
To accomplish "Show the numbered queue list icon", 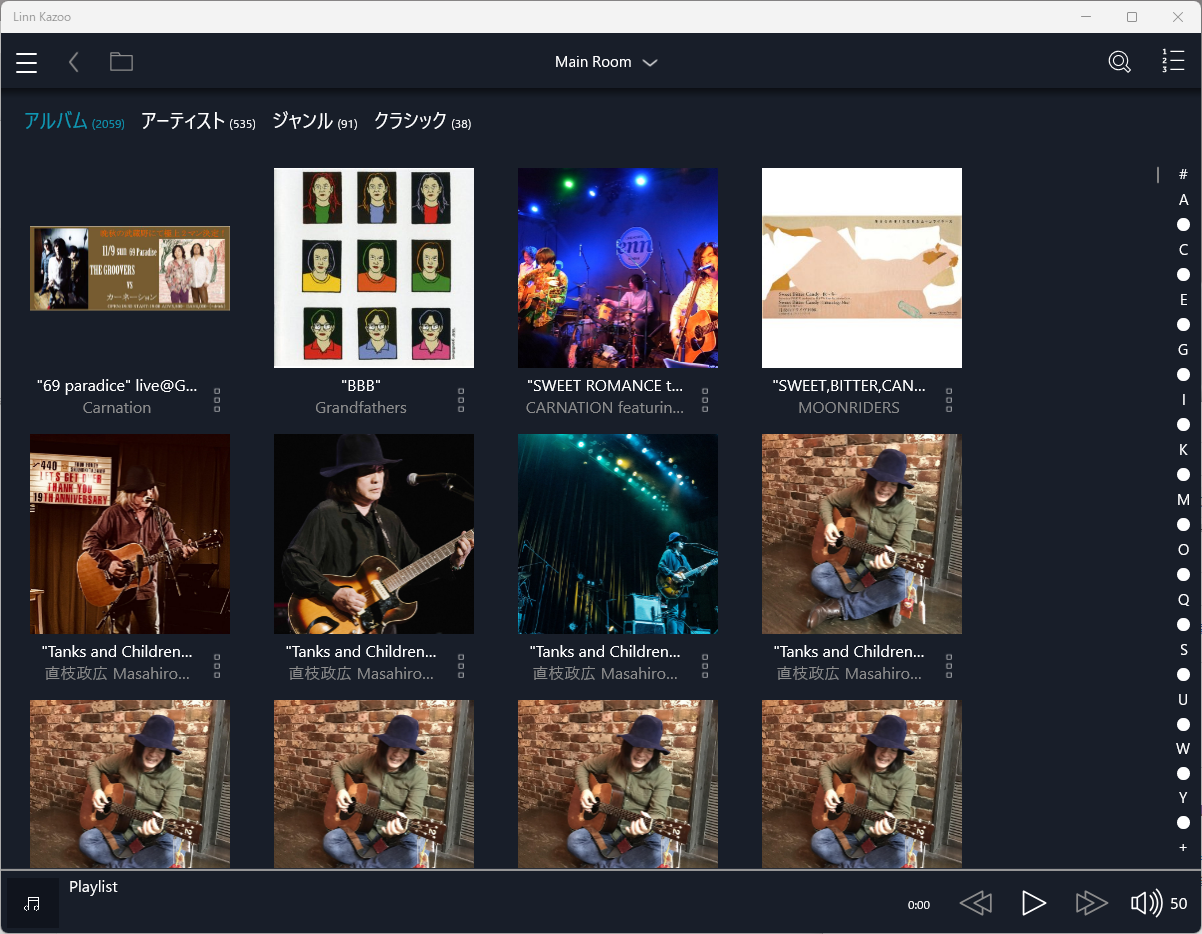I will [x=1173, y=61].
